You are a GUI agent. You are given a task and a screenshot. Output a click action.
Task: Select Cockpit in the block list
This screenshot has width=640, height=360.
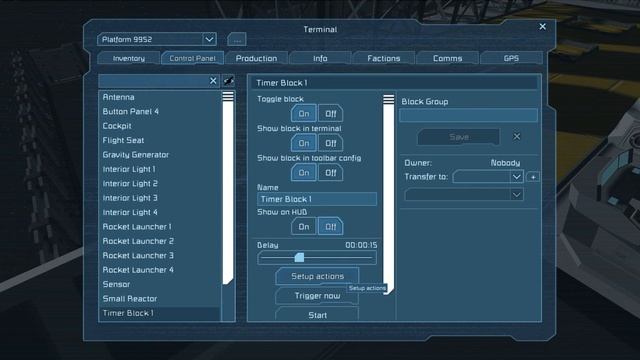[x=160, y=126]
